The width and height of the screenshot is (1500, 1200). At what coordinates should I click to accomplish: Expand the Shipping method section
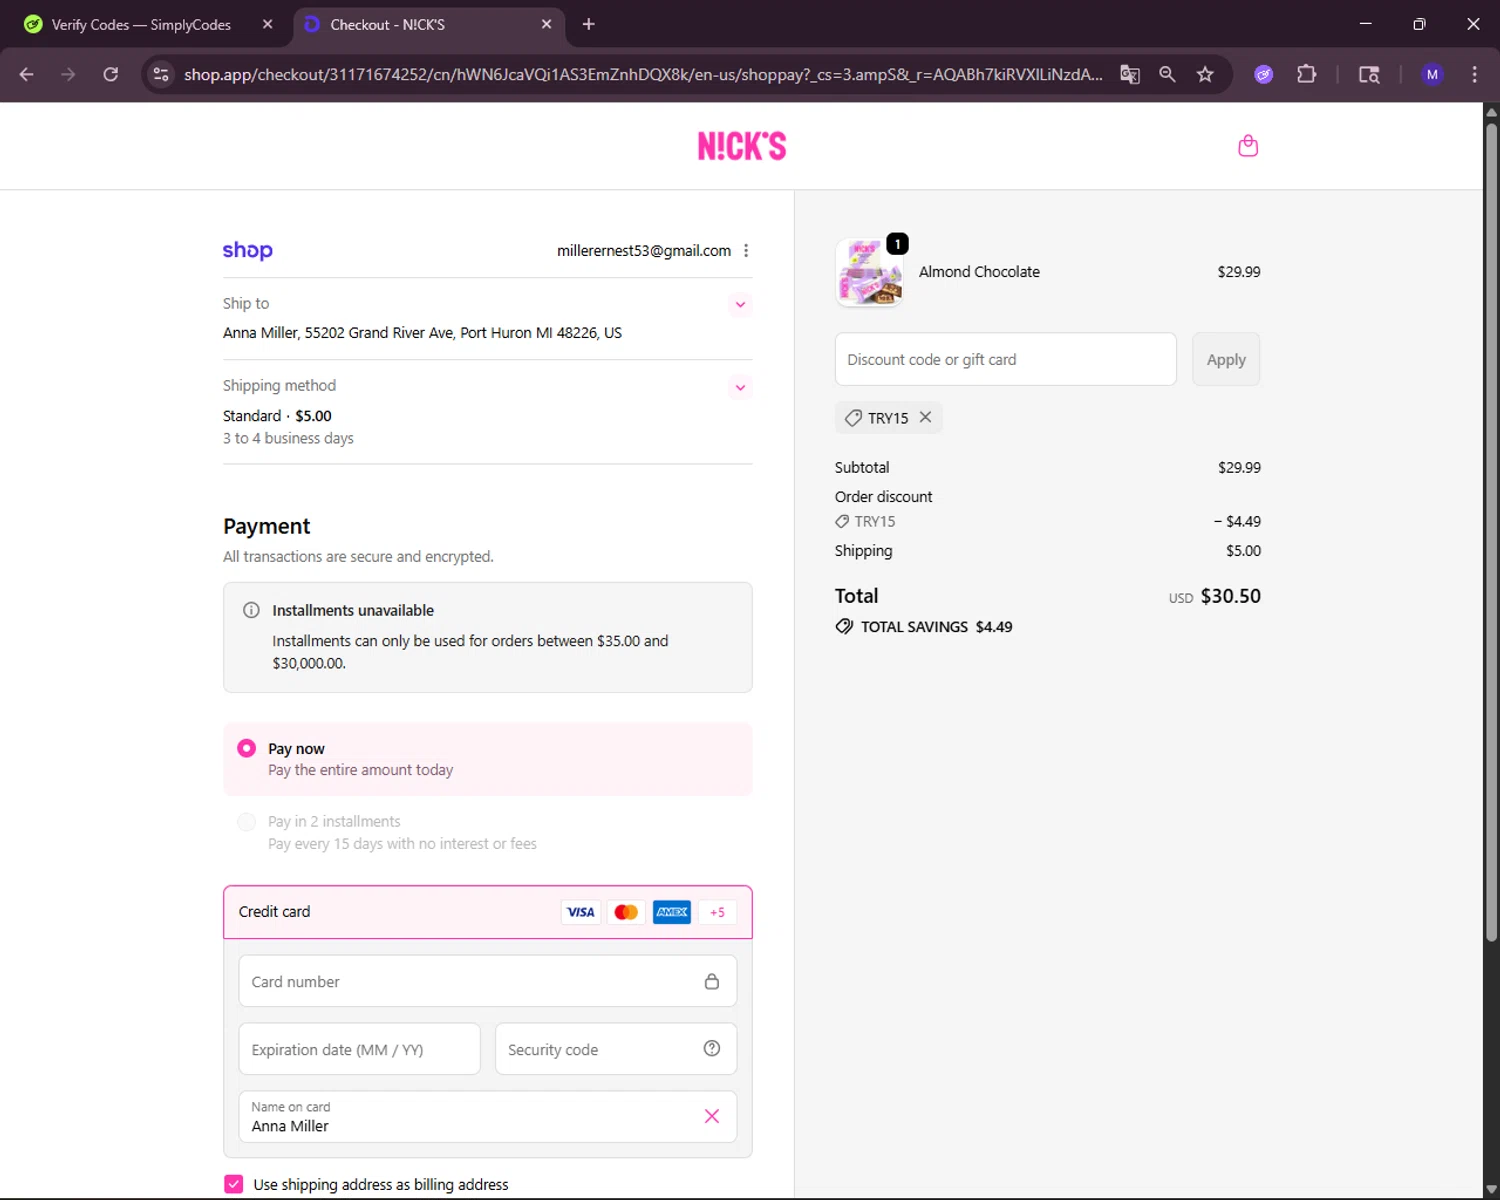pyautogui.click(x=740, y=387)
